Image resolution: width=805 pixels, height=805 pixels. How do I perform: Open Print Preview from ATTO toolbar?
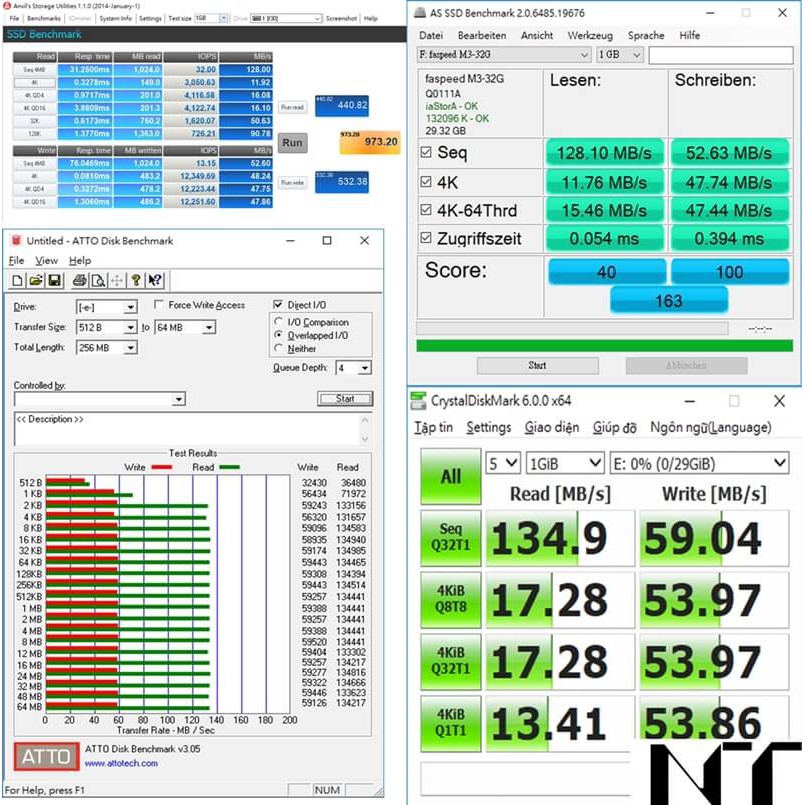pos(97,280)
